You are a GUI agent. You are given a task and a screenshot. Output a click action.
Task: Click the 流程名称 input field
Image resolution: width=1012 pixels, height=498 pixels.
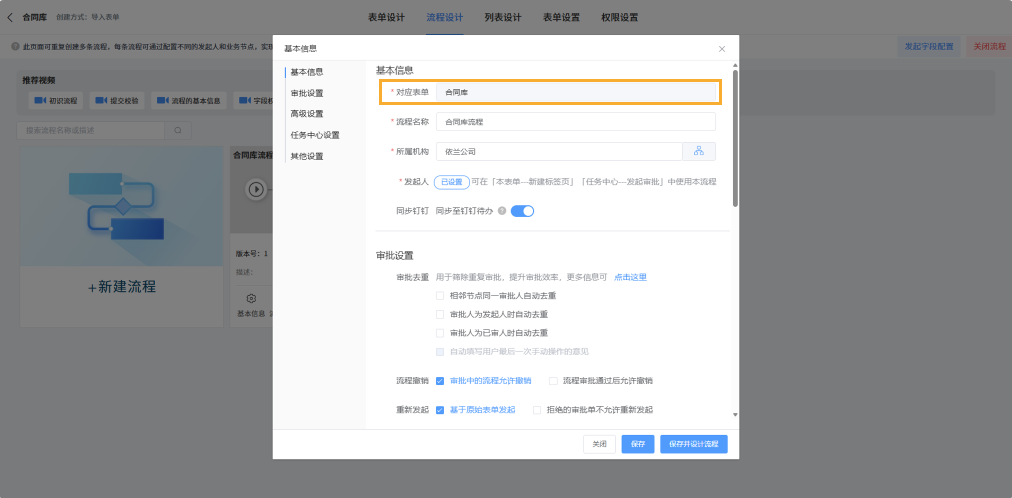tap(576, 122)
